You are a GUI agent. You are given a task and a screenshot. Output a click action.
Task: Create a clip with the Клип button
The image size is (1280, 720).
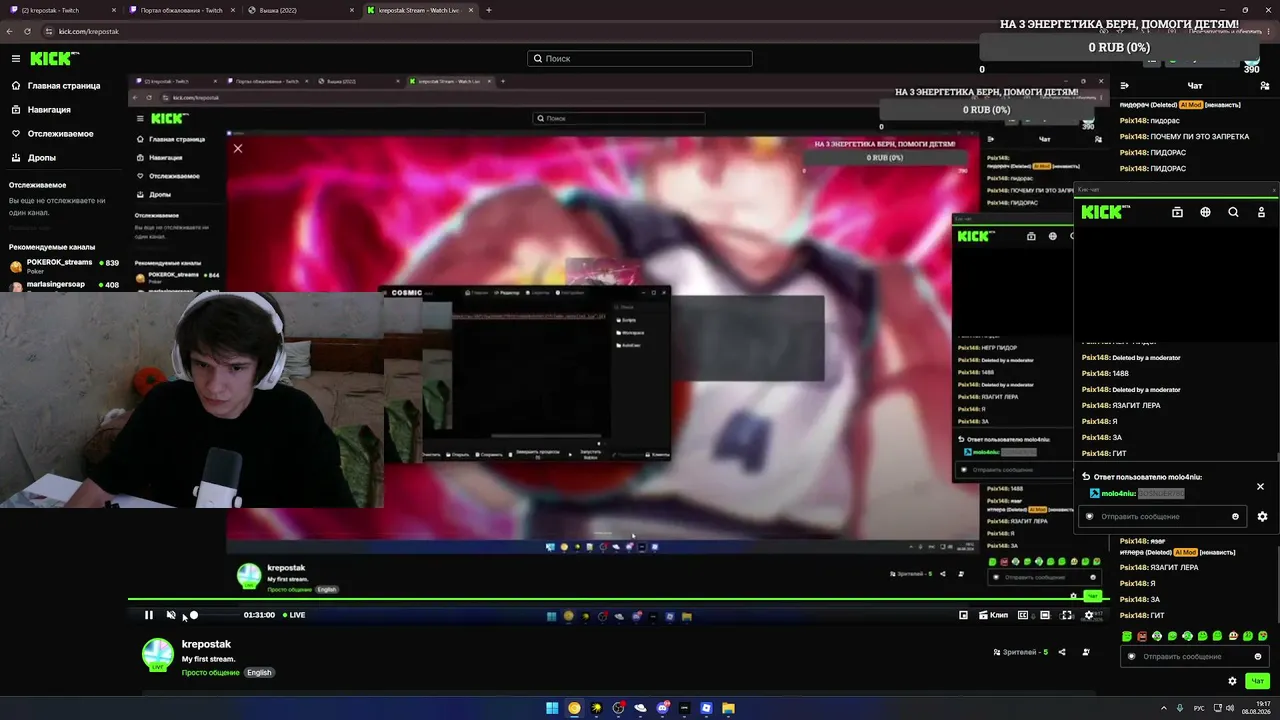point(994,615)
